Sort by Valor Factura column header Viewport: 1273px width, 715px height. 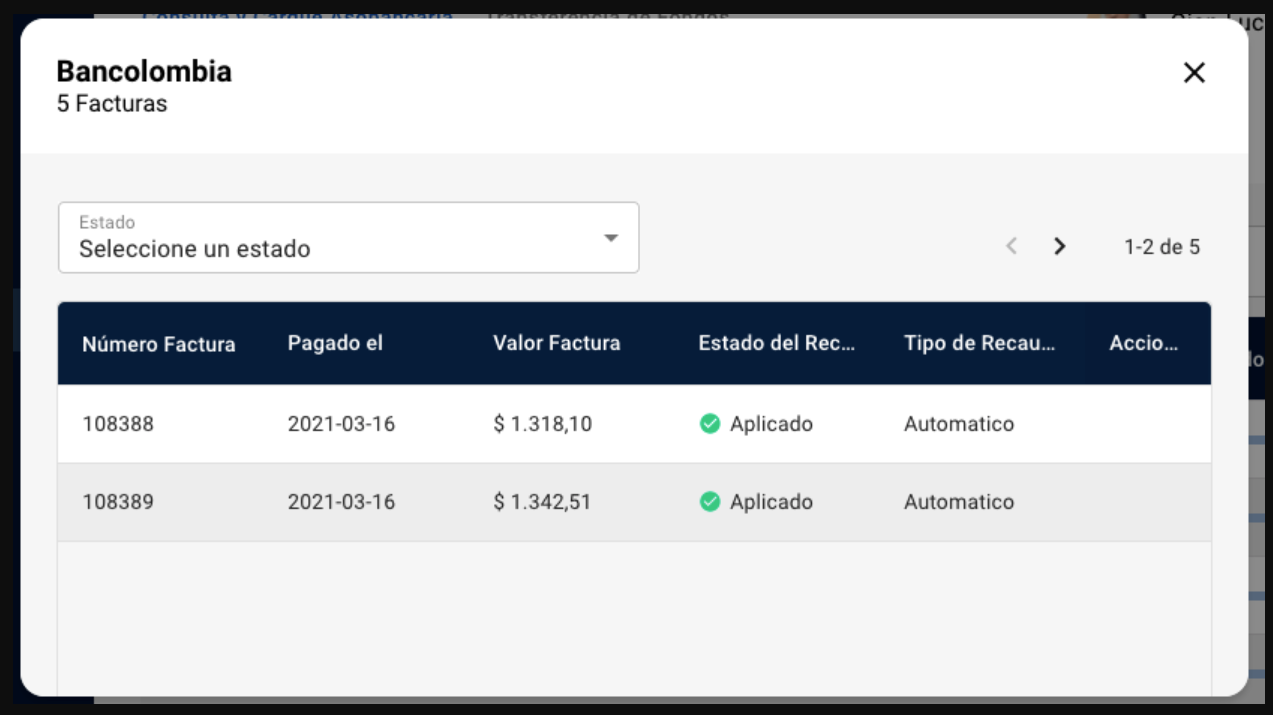(x=557, y=343)
